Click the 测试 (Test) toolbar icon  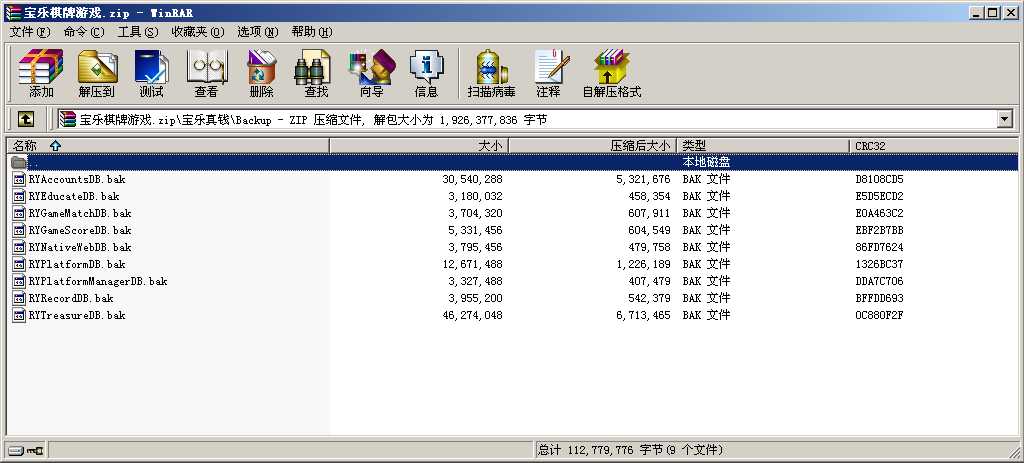click(x=152, y=66)
